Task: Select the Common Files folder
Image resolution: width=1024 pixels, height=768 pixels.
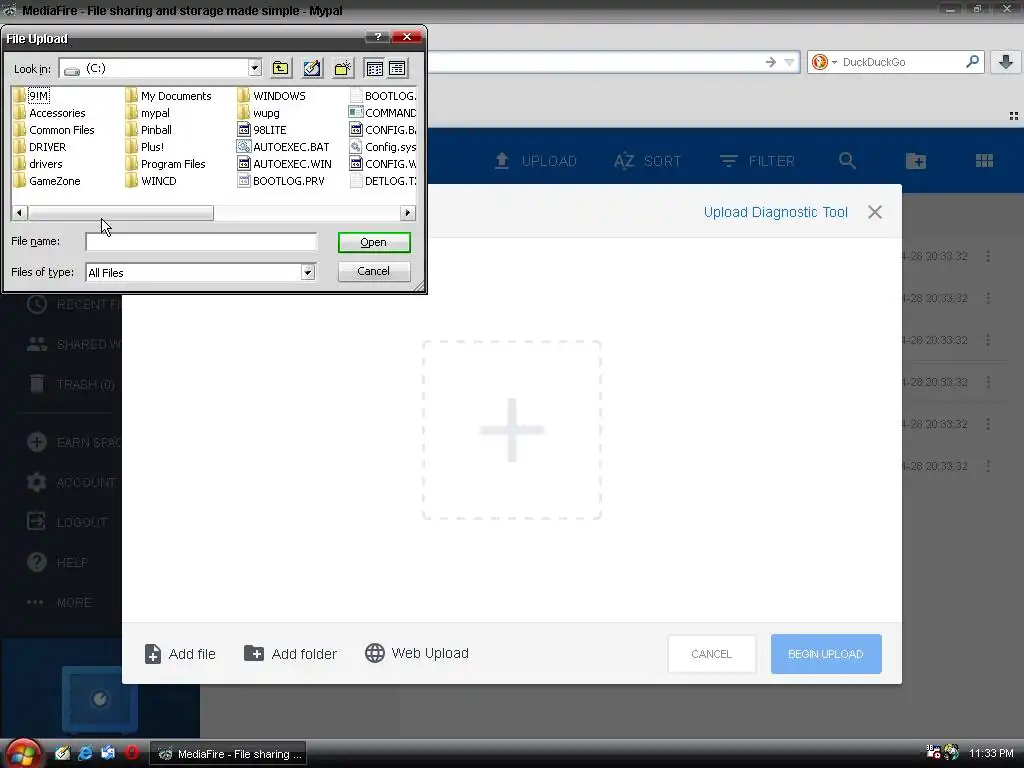Action: point(54,130)
